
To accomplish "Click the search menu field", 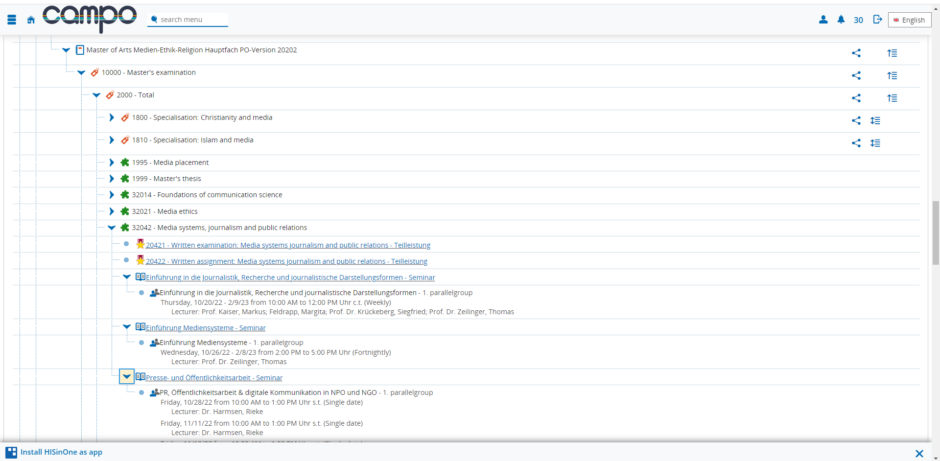I will click(192, 20).
